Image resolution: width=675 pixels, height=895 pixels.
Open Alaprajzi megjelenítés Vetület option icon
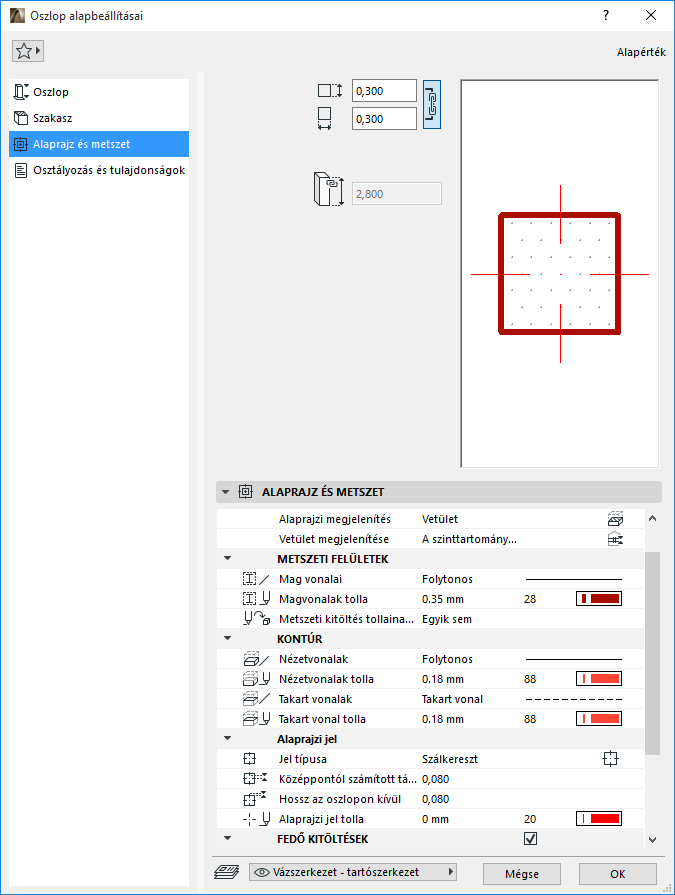coord(615,519)
